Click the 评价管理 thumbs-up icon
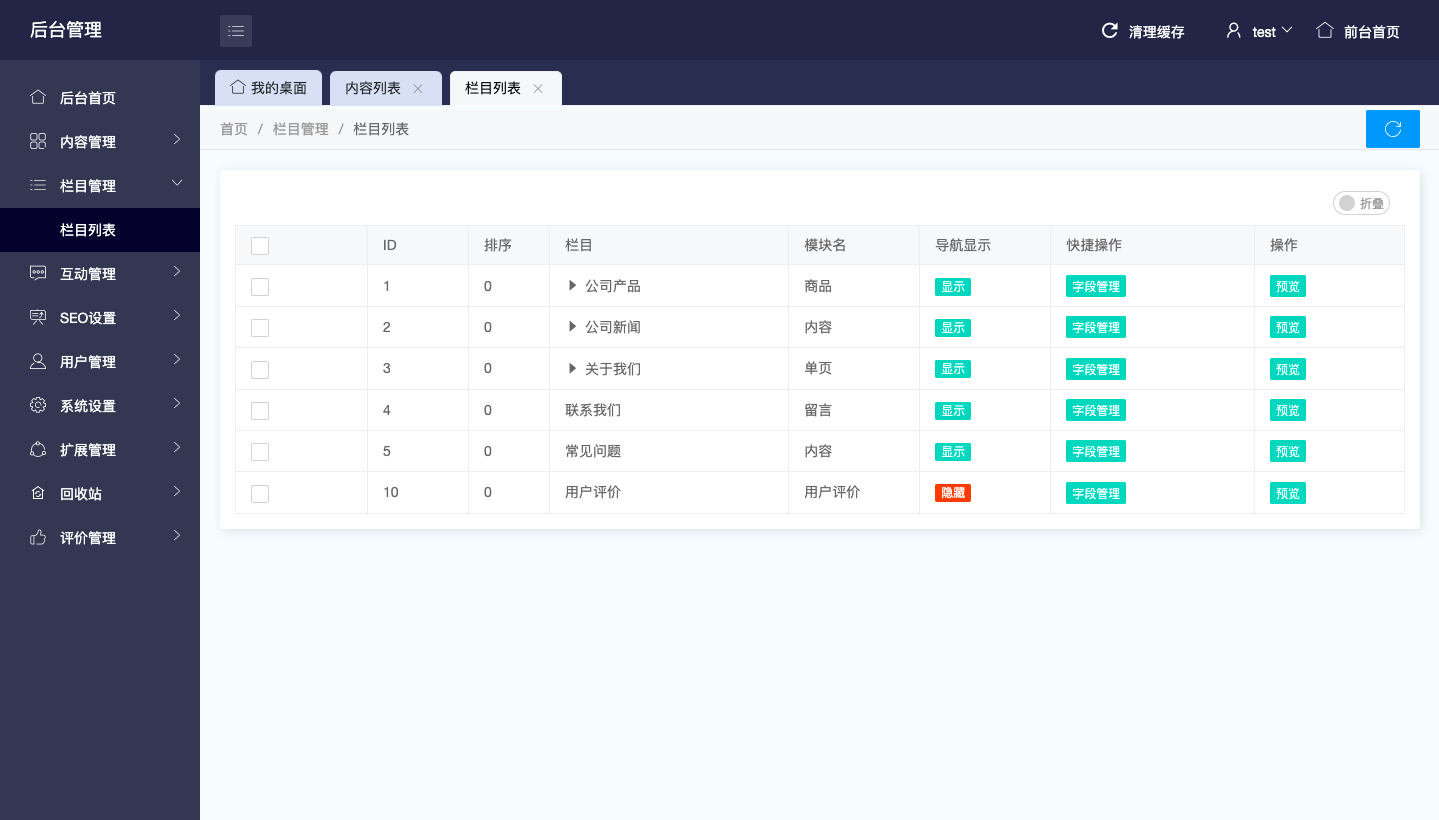This screenshot has width=1439, height=820. pyautogui.click(x=38, y=538)
